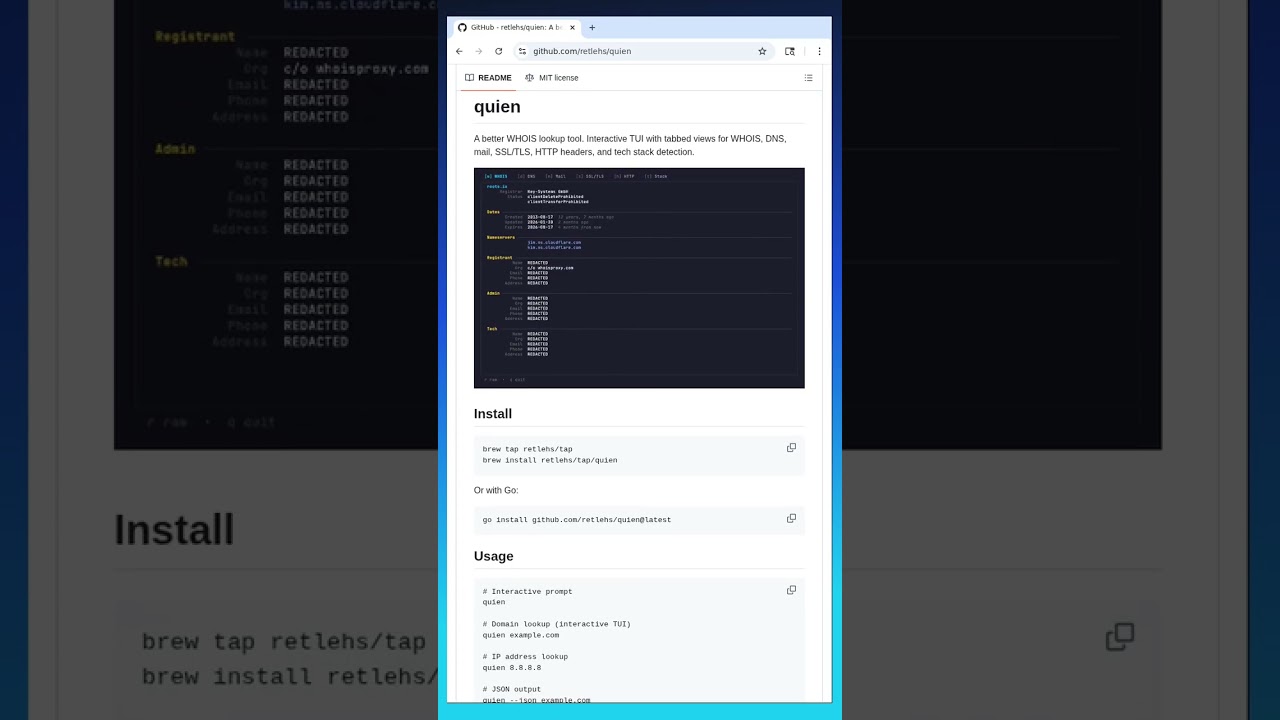Click the '# JSON output' comment
Screen dimensions: 1280x720
coord(512,690)
